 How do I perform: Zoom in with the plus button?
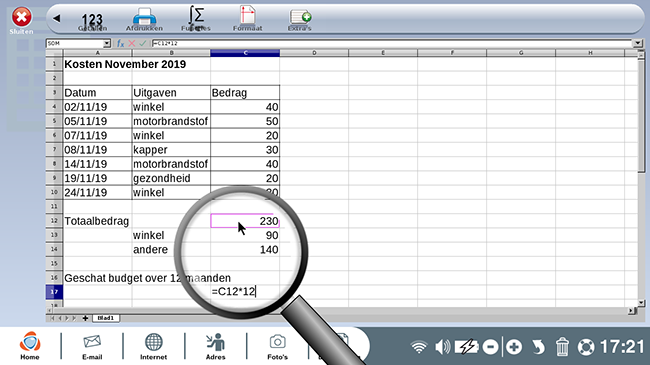pos(514,347)
